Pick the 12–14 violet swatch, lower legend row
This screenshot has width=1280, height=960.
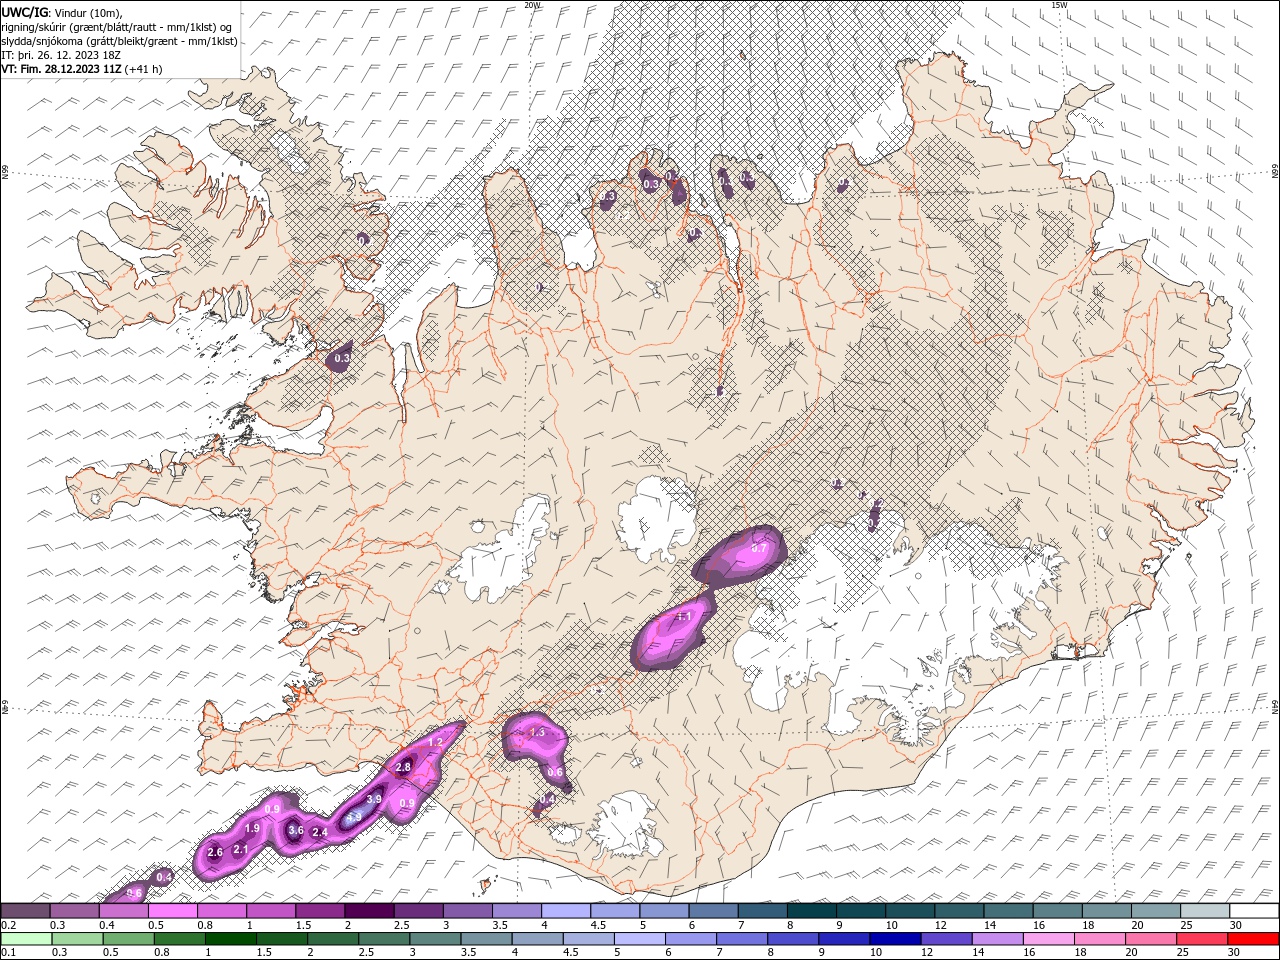click(946, 939)
